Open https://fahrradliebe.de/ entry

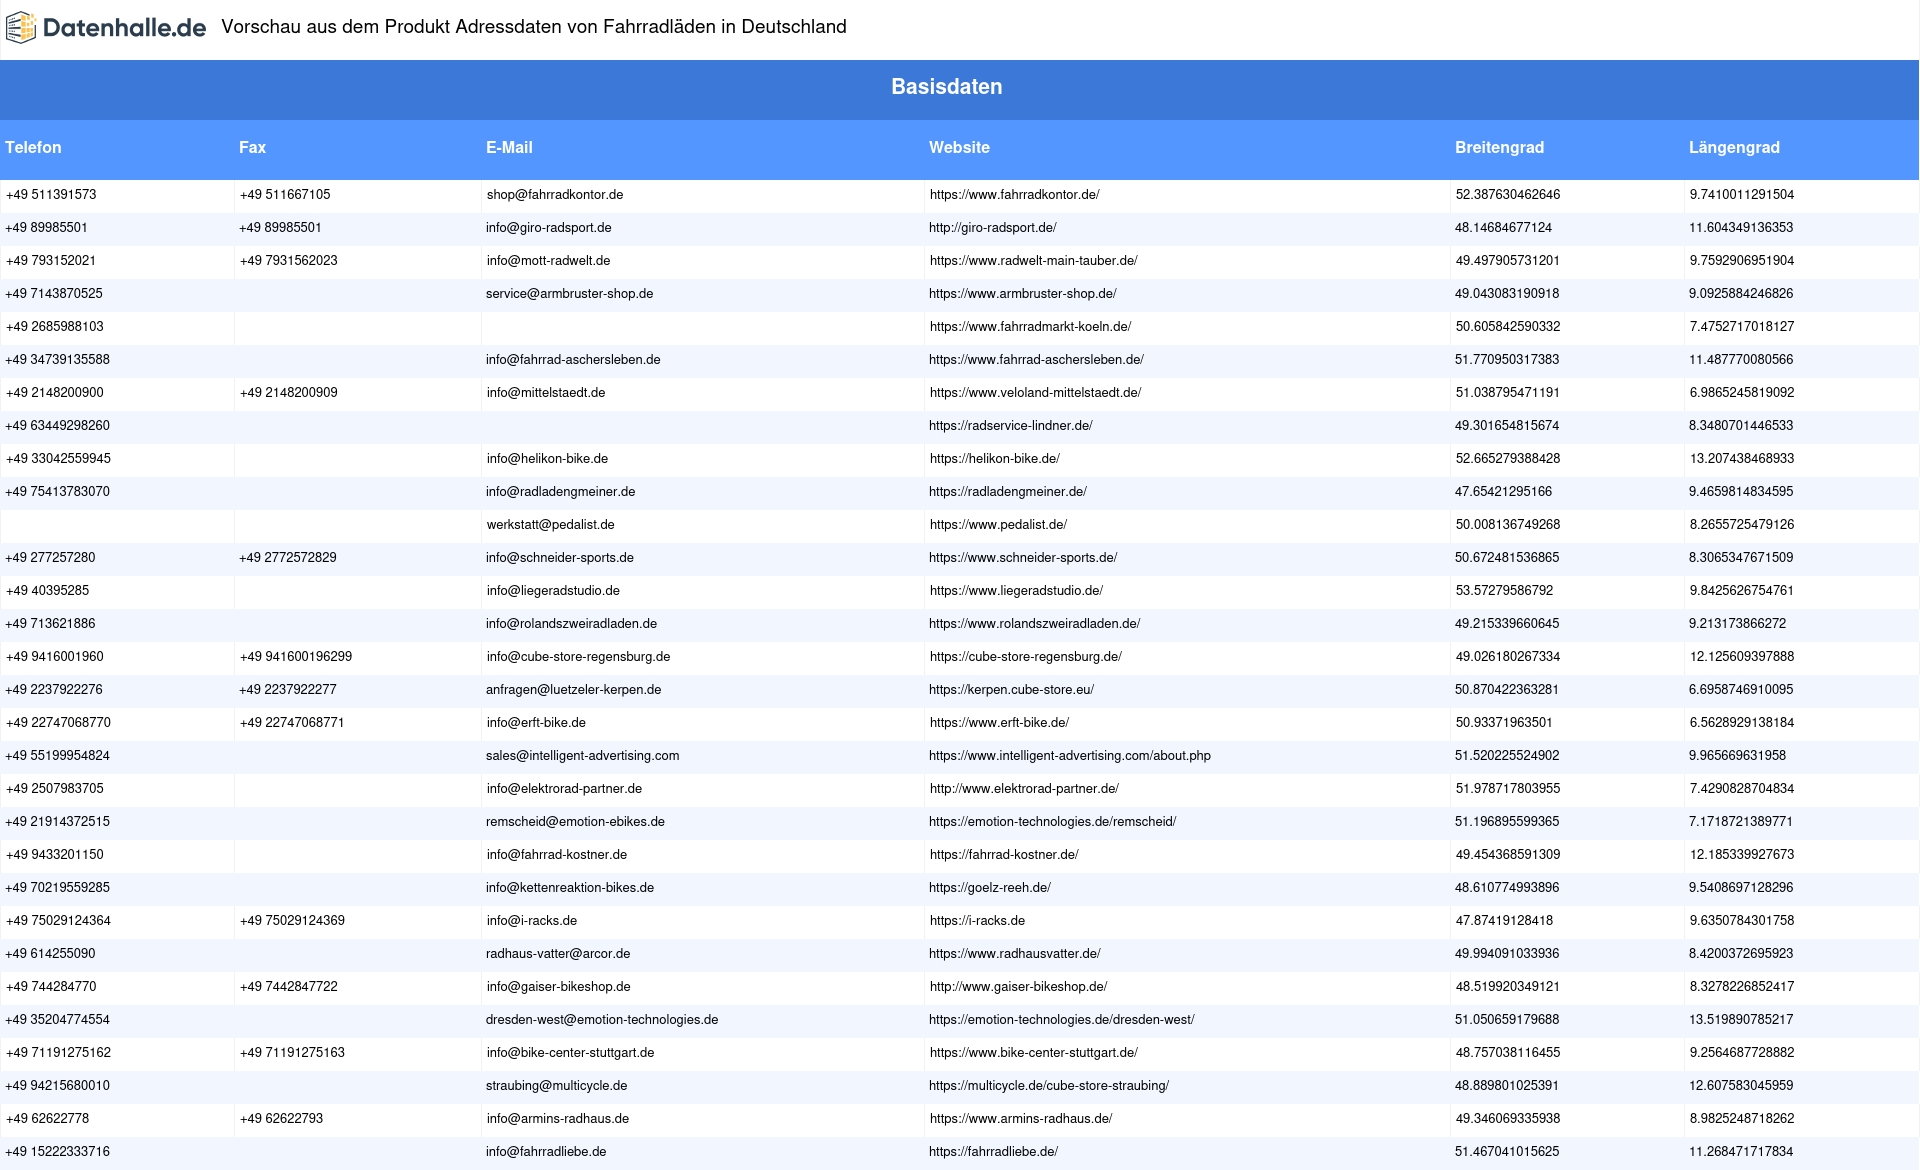[x=994, y=1152]
